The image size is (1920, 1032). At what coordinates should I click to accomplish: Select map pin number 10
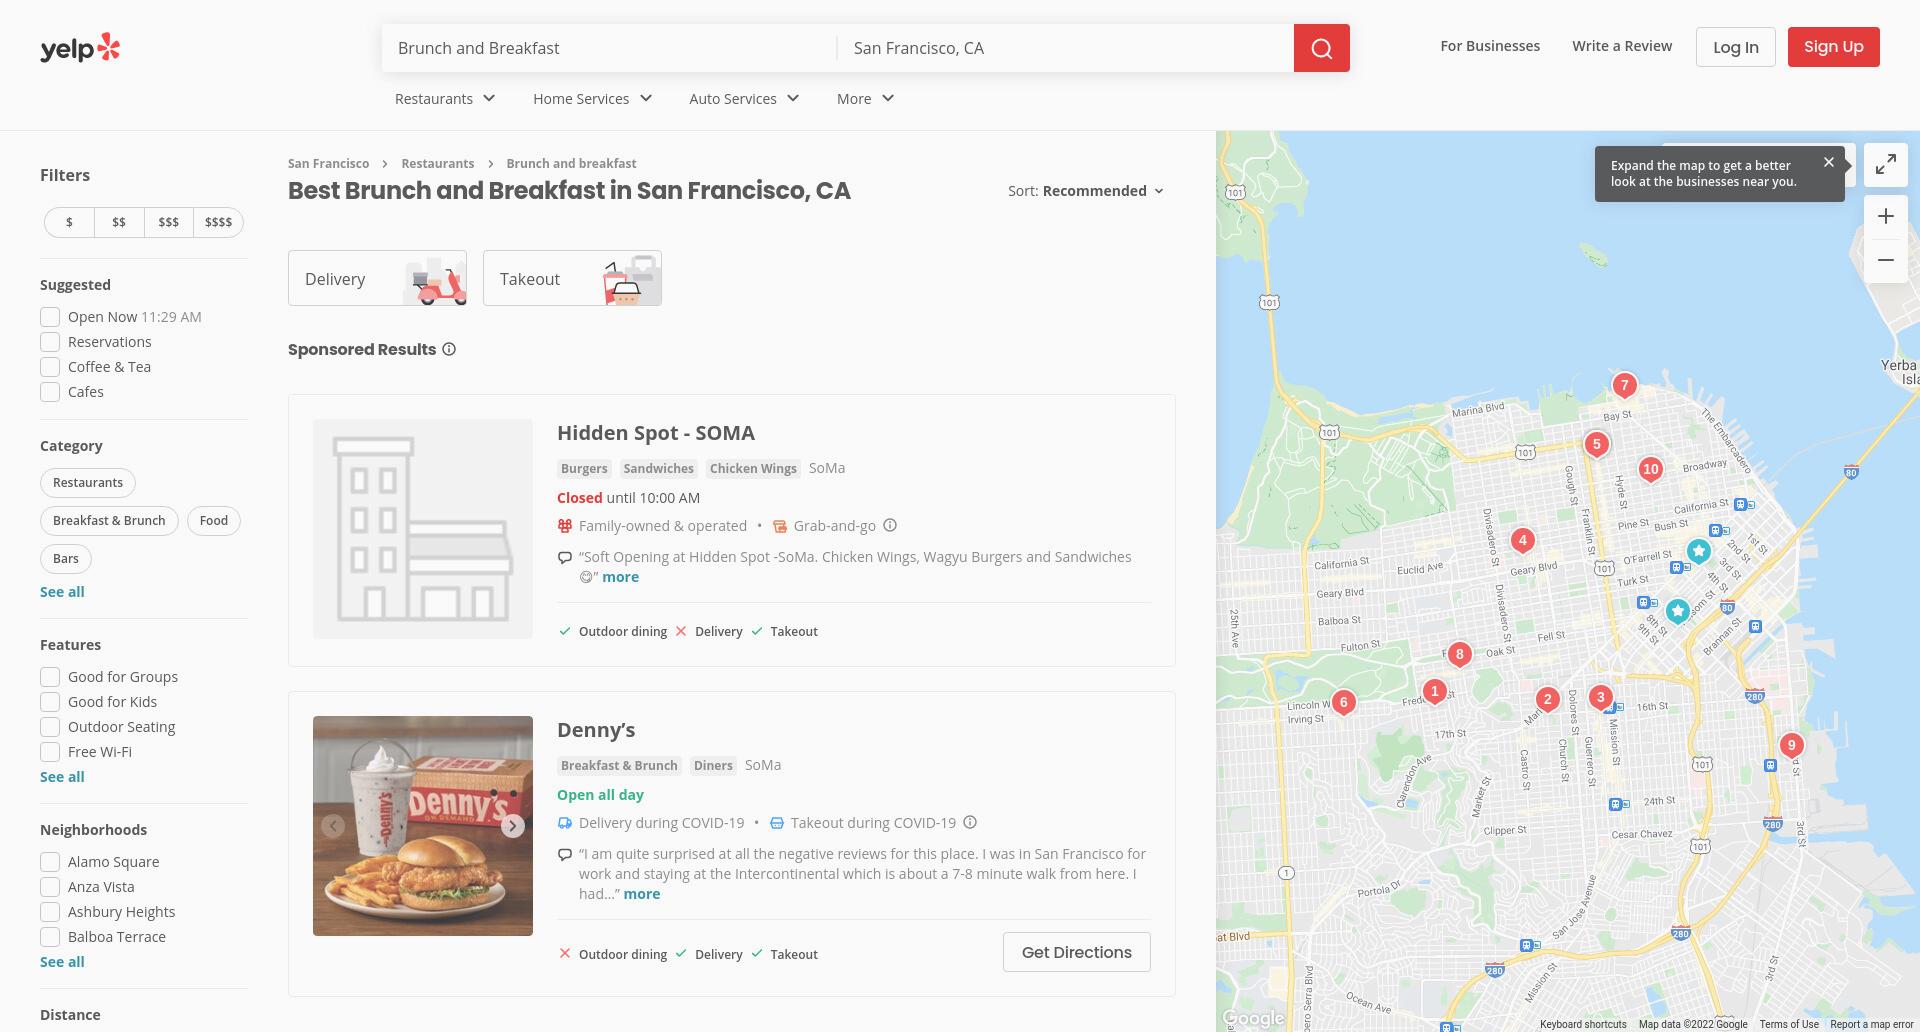pyautogui.click(x=1651, y=470)
